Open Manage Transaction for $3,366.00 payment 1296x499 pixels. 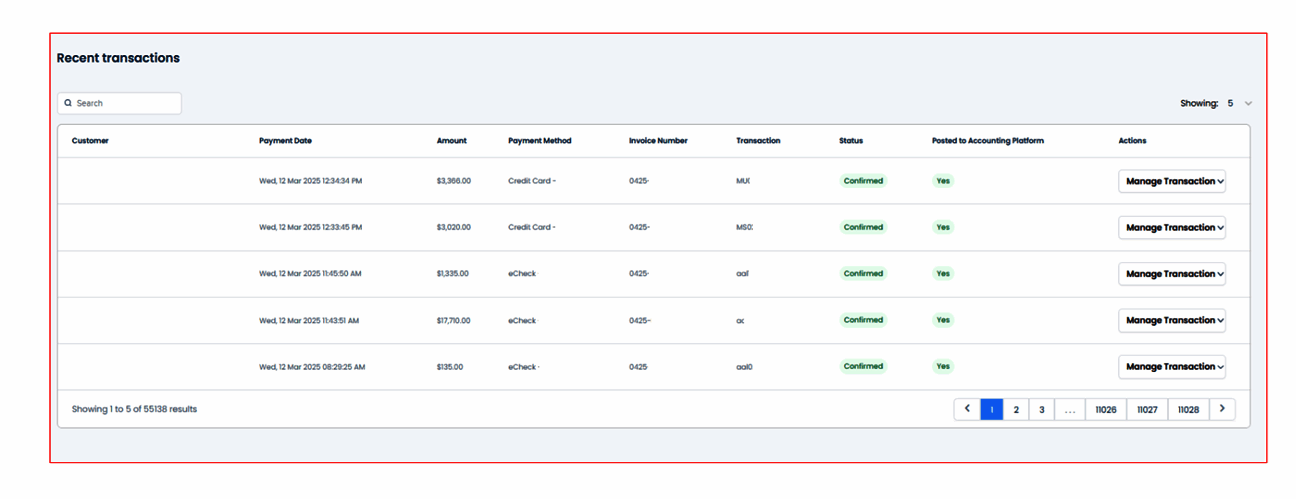tap(1171, 181)
